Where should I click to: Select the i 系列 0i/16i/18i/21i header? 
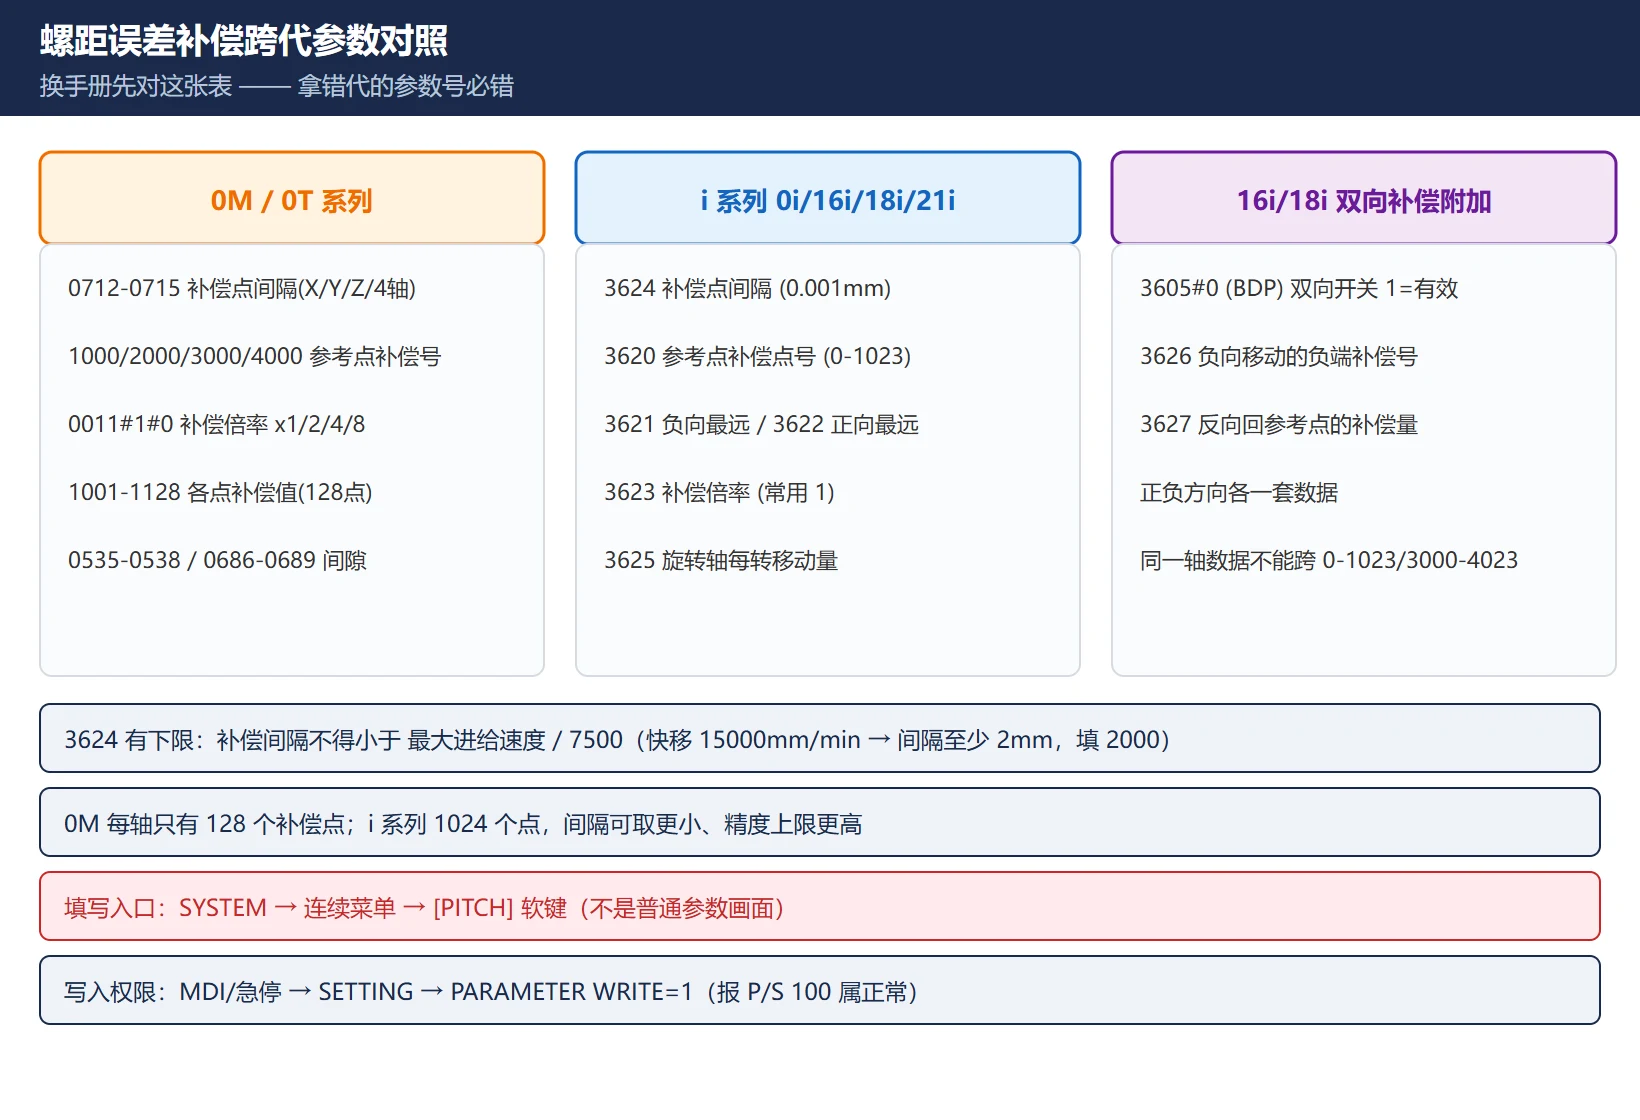pos(828,198)
